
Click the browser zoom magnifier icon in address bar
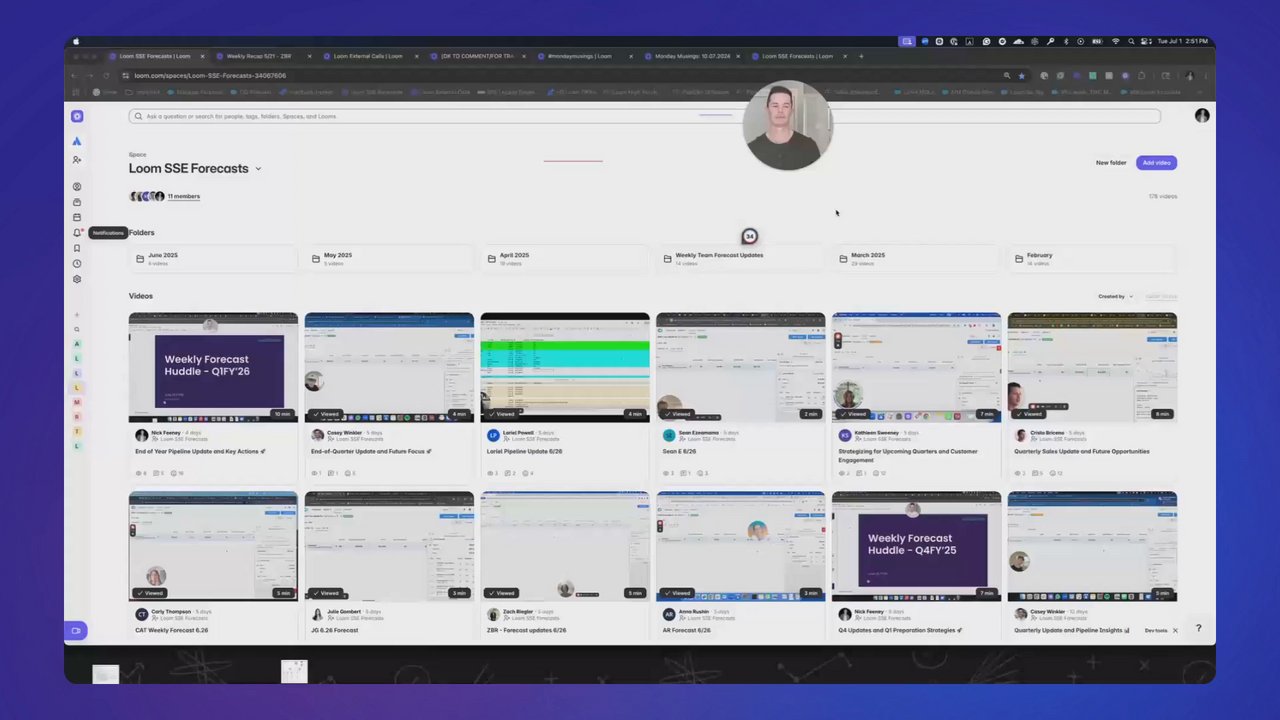point(1007,75)
